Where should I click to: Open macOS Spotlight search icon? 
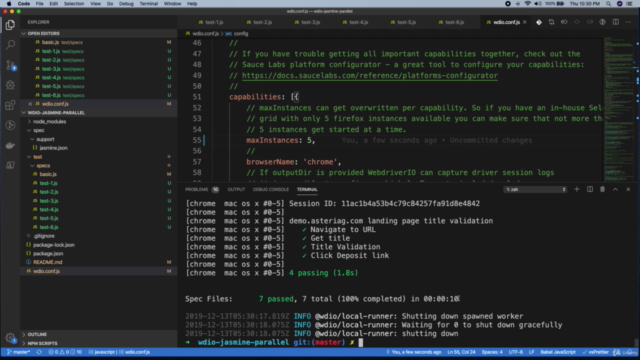click(608, 4)
